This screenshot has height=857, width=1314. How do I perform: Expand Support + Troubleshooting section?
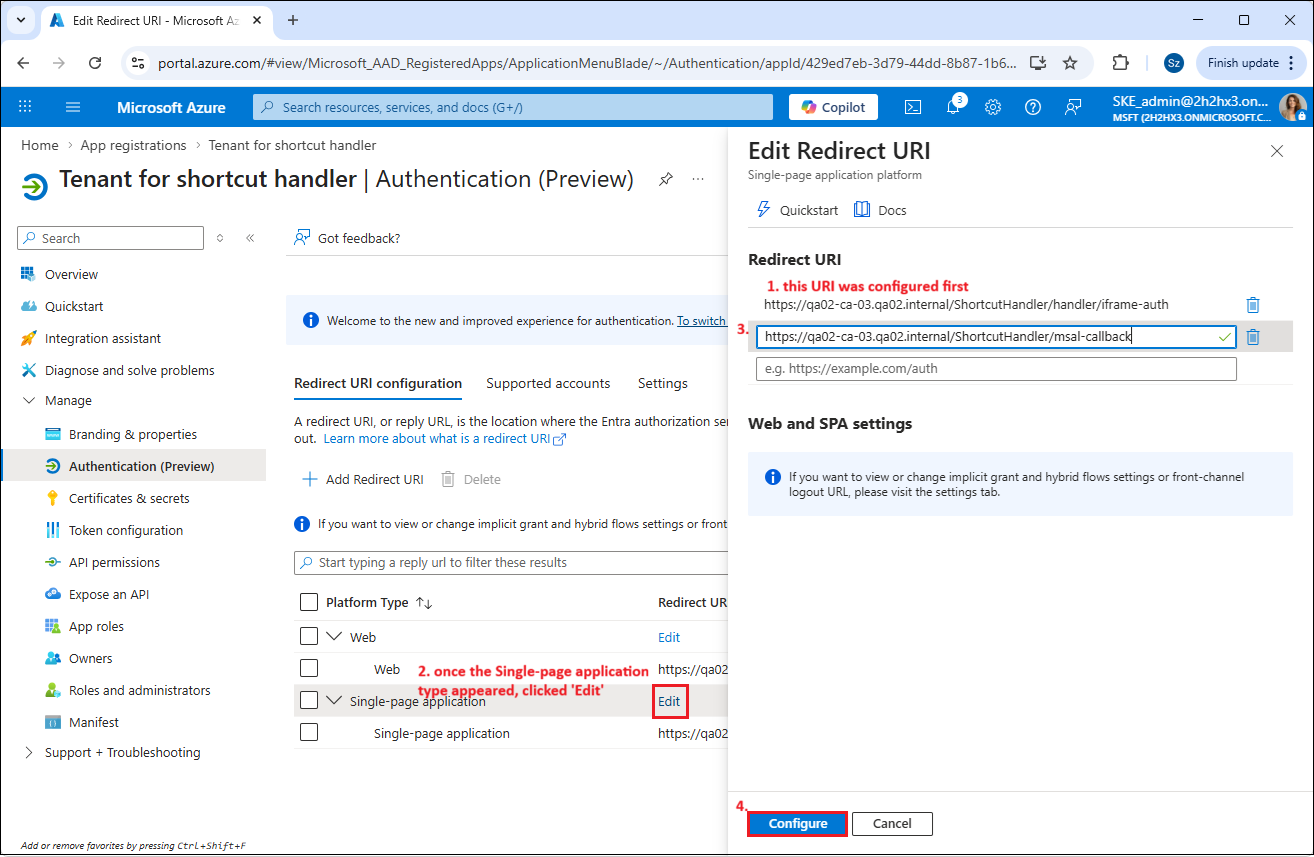[x=28, y=752]
